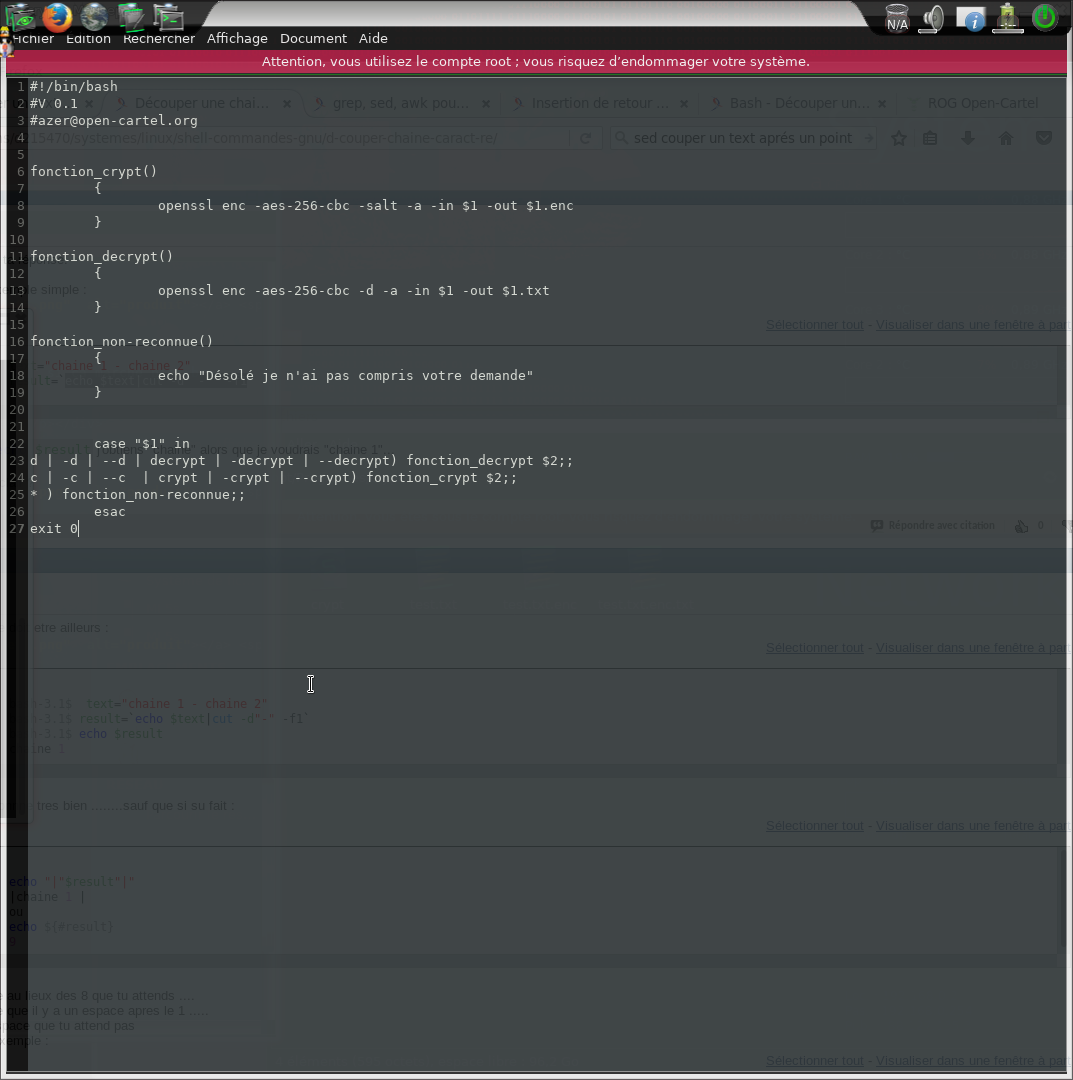This screenshot has width=1073, height=1080.
Task: Open the Affichage menu
Action: (237, 39)
